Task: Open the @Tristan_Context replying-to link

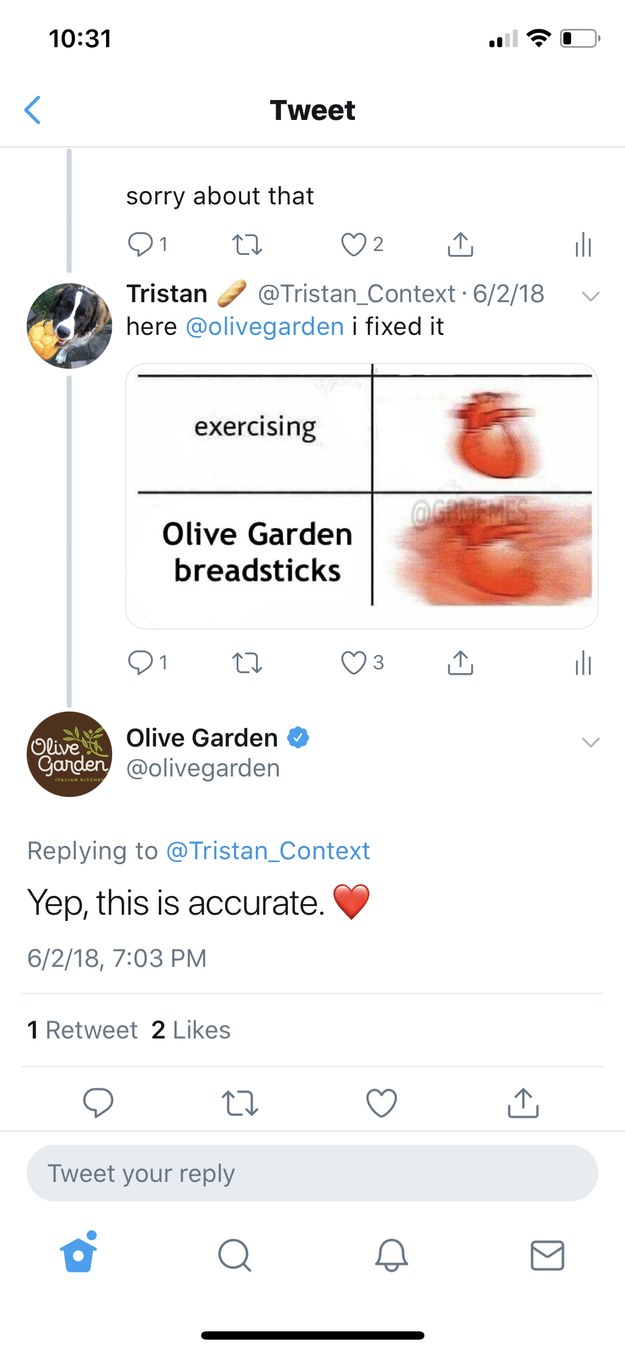Action: tap(267, 851)
